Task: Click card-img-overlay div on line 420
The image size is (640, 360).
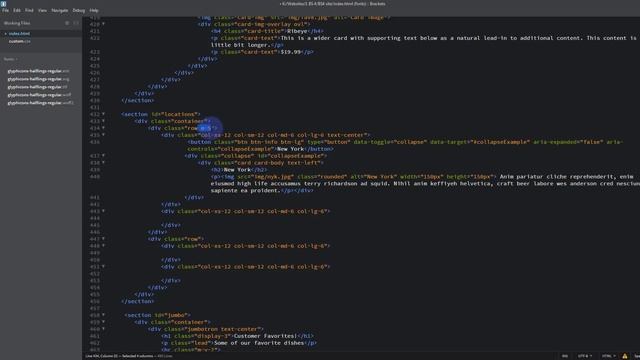Action: (254, 24)
